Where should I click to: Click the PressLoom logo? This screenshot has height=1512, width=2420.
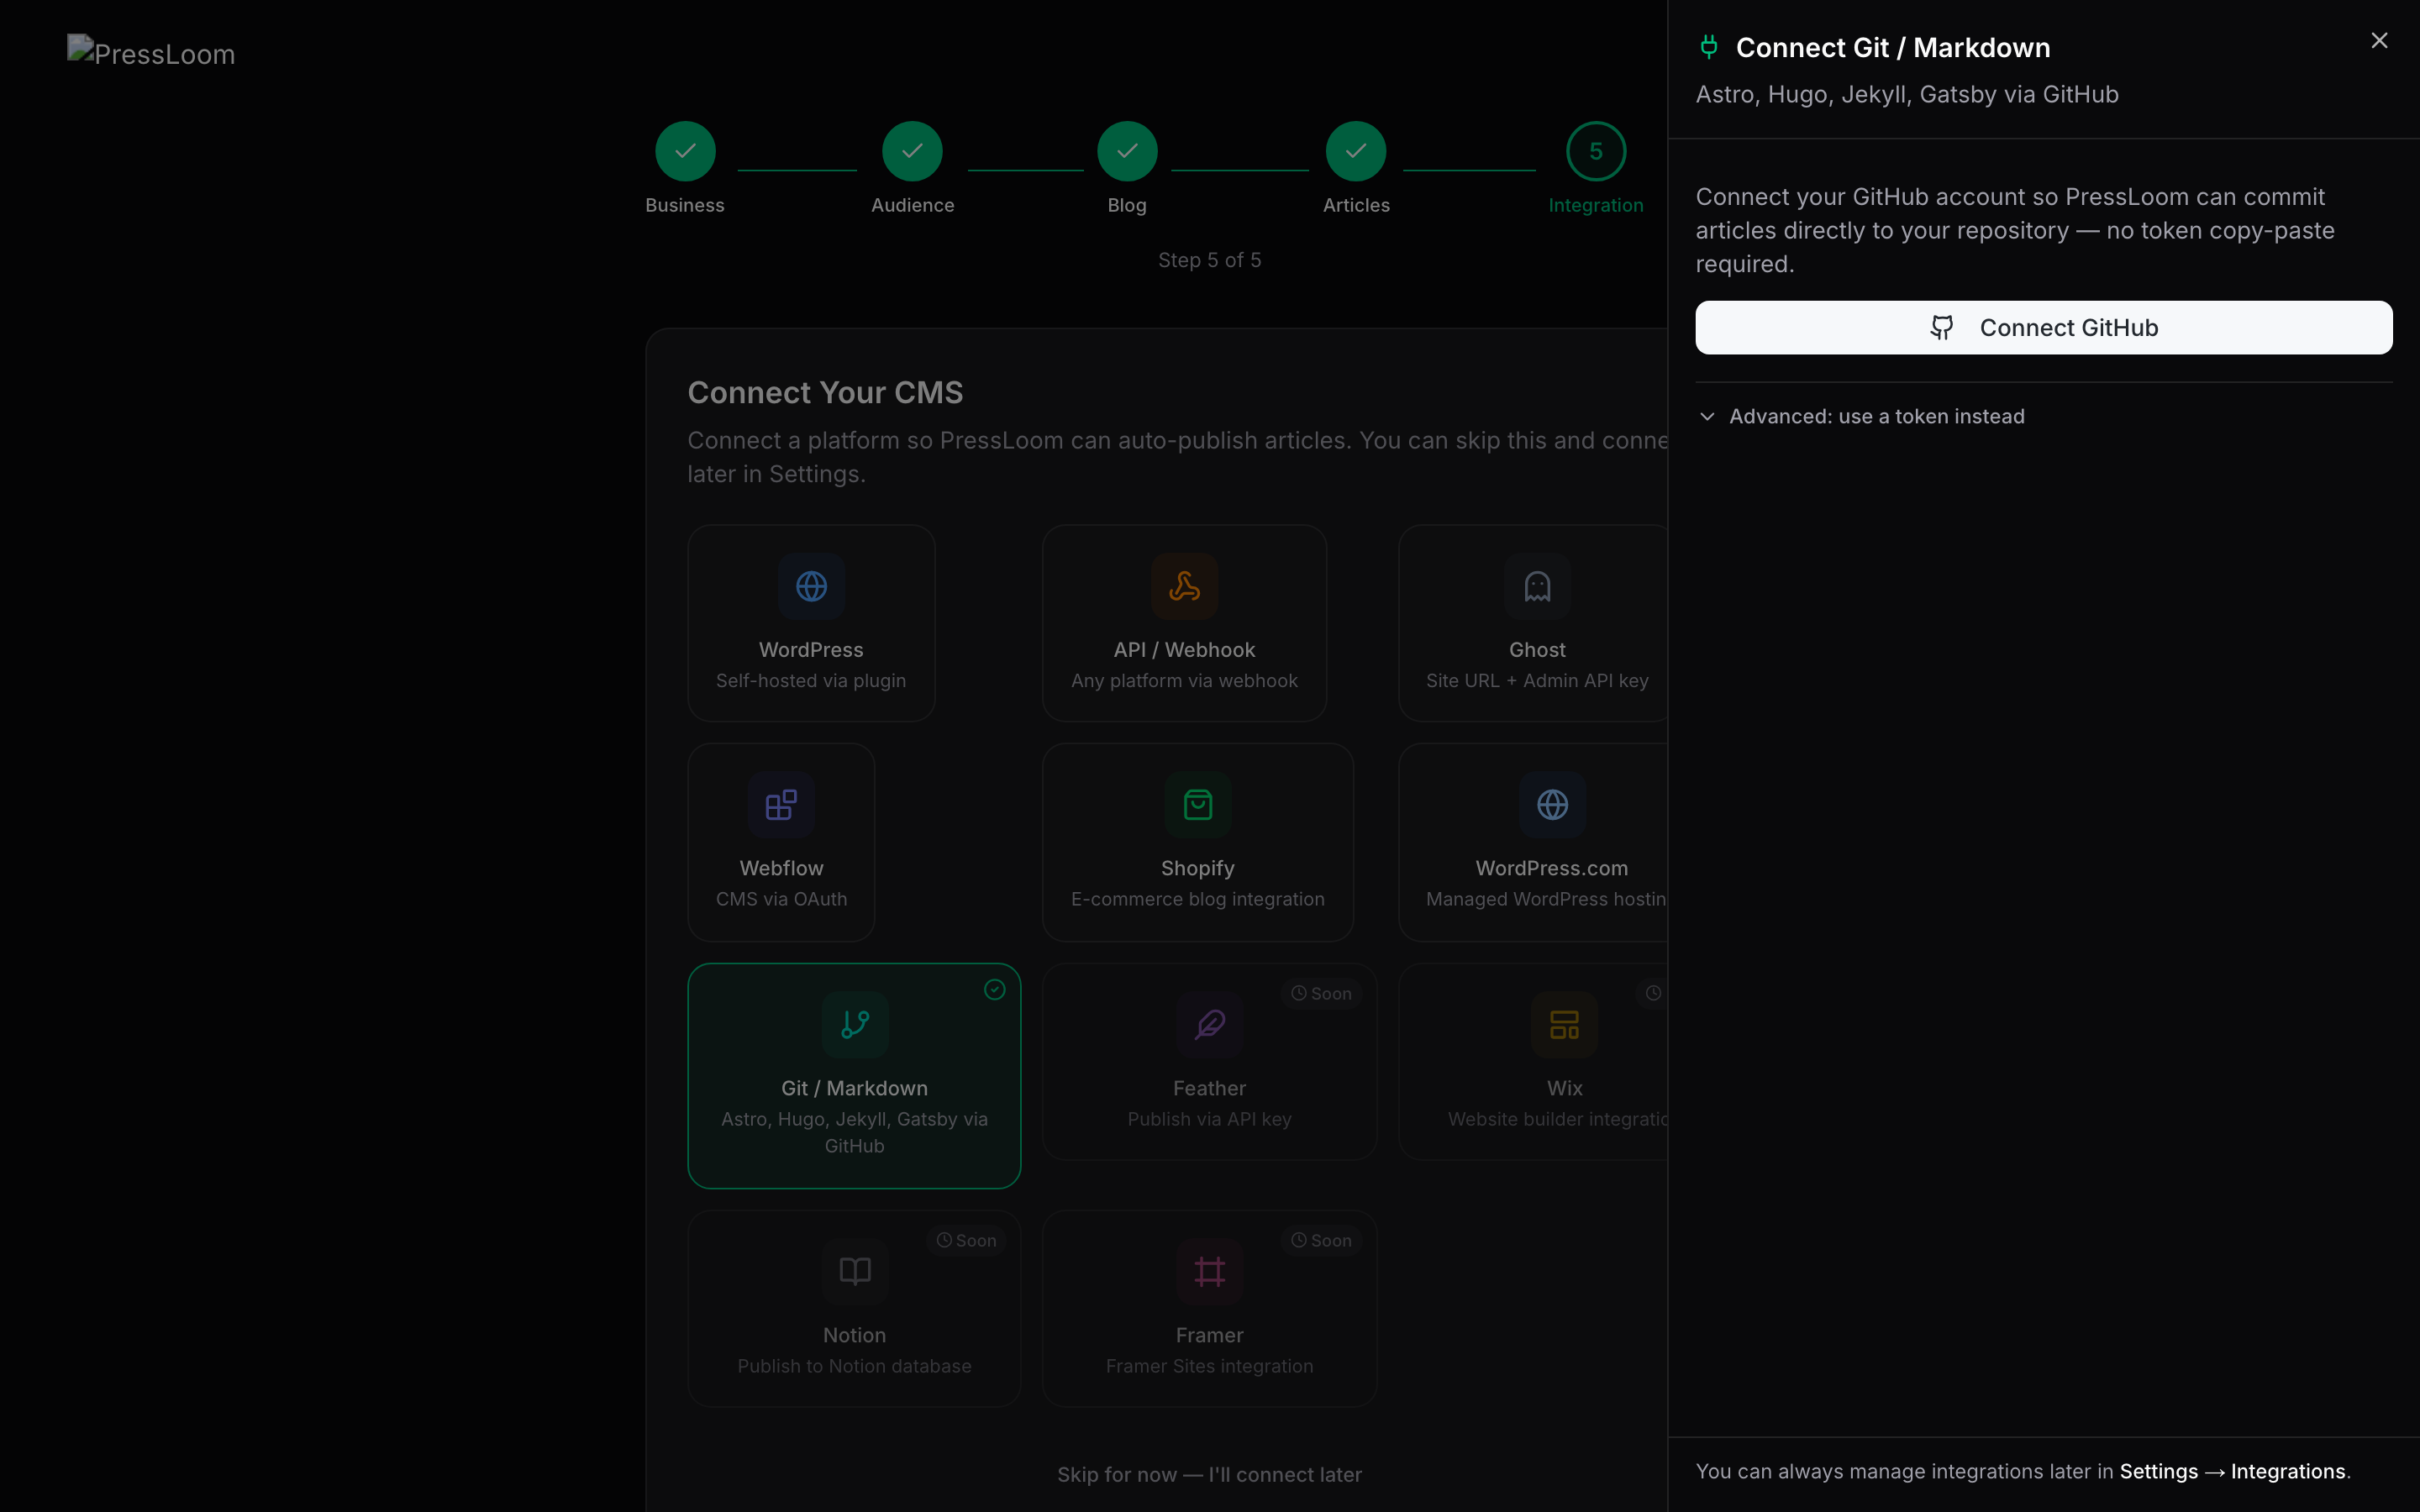tap(151, 53)
